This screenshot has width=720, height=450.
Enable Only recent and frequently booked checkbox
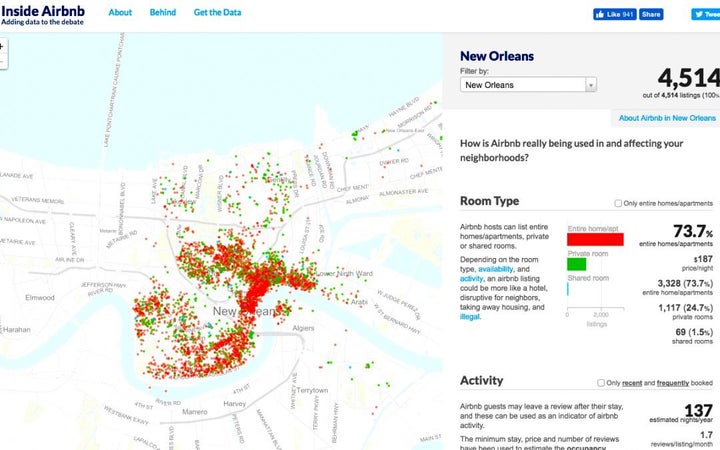pos(601,382)
